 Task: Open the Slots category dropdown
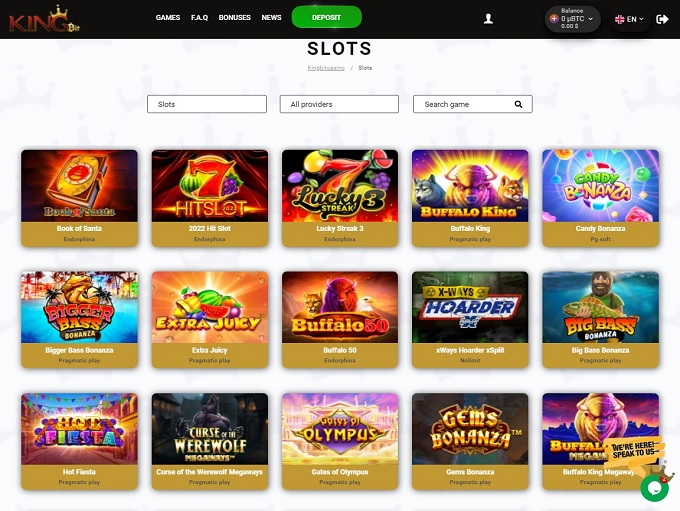click(206, 104)
